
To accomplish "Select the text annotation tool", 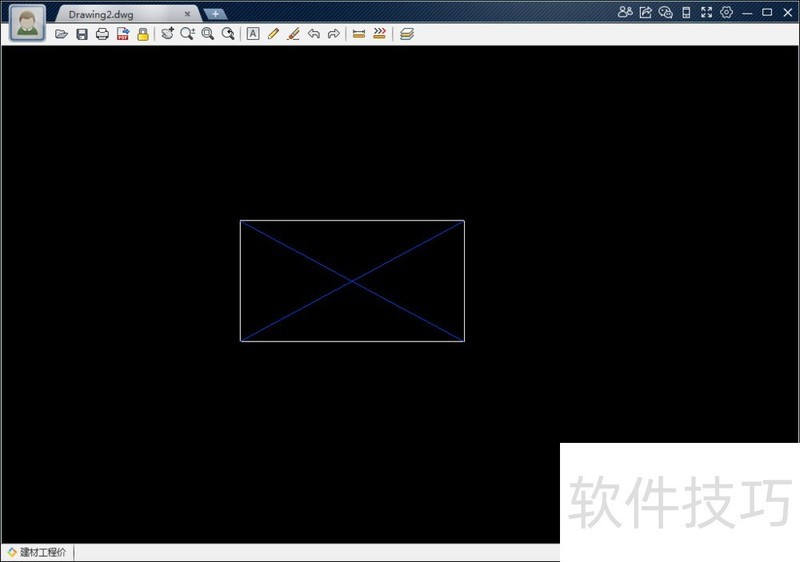I will (x=253, y=34).
